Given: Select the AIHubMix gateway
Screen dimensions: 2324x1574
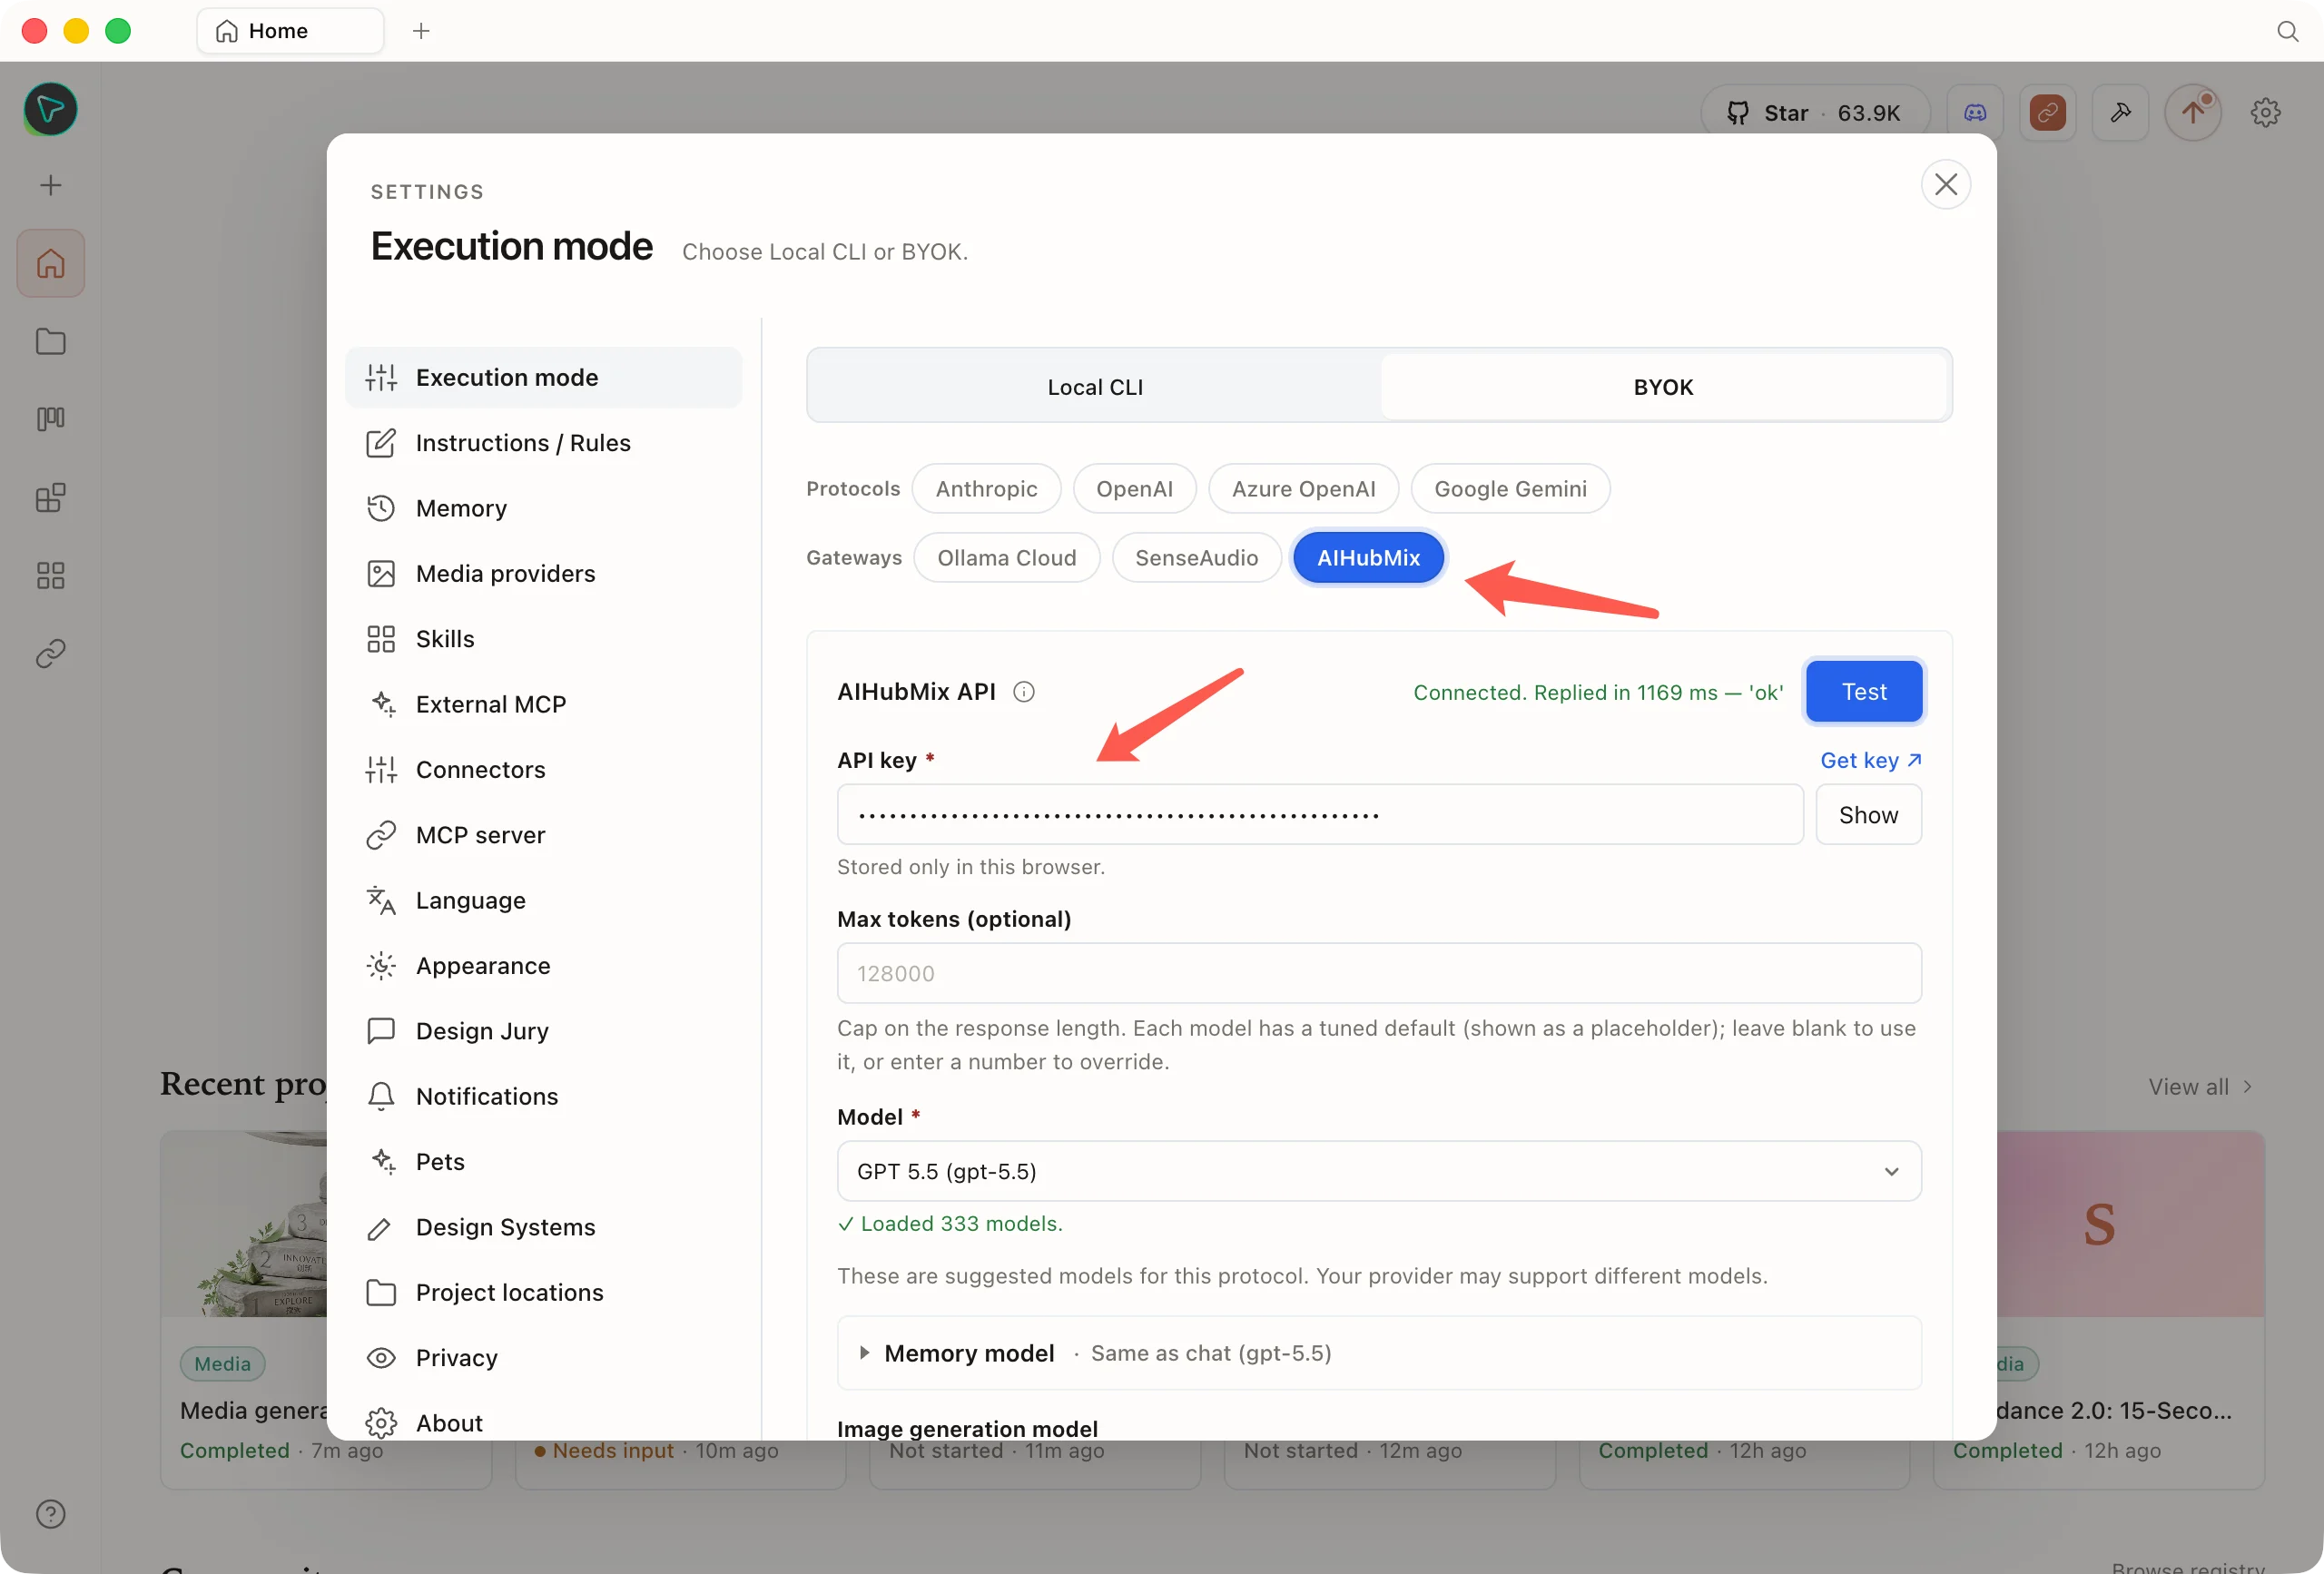Looking at the screenshot, I should 1368,558.
